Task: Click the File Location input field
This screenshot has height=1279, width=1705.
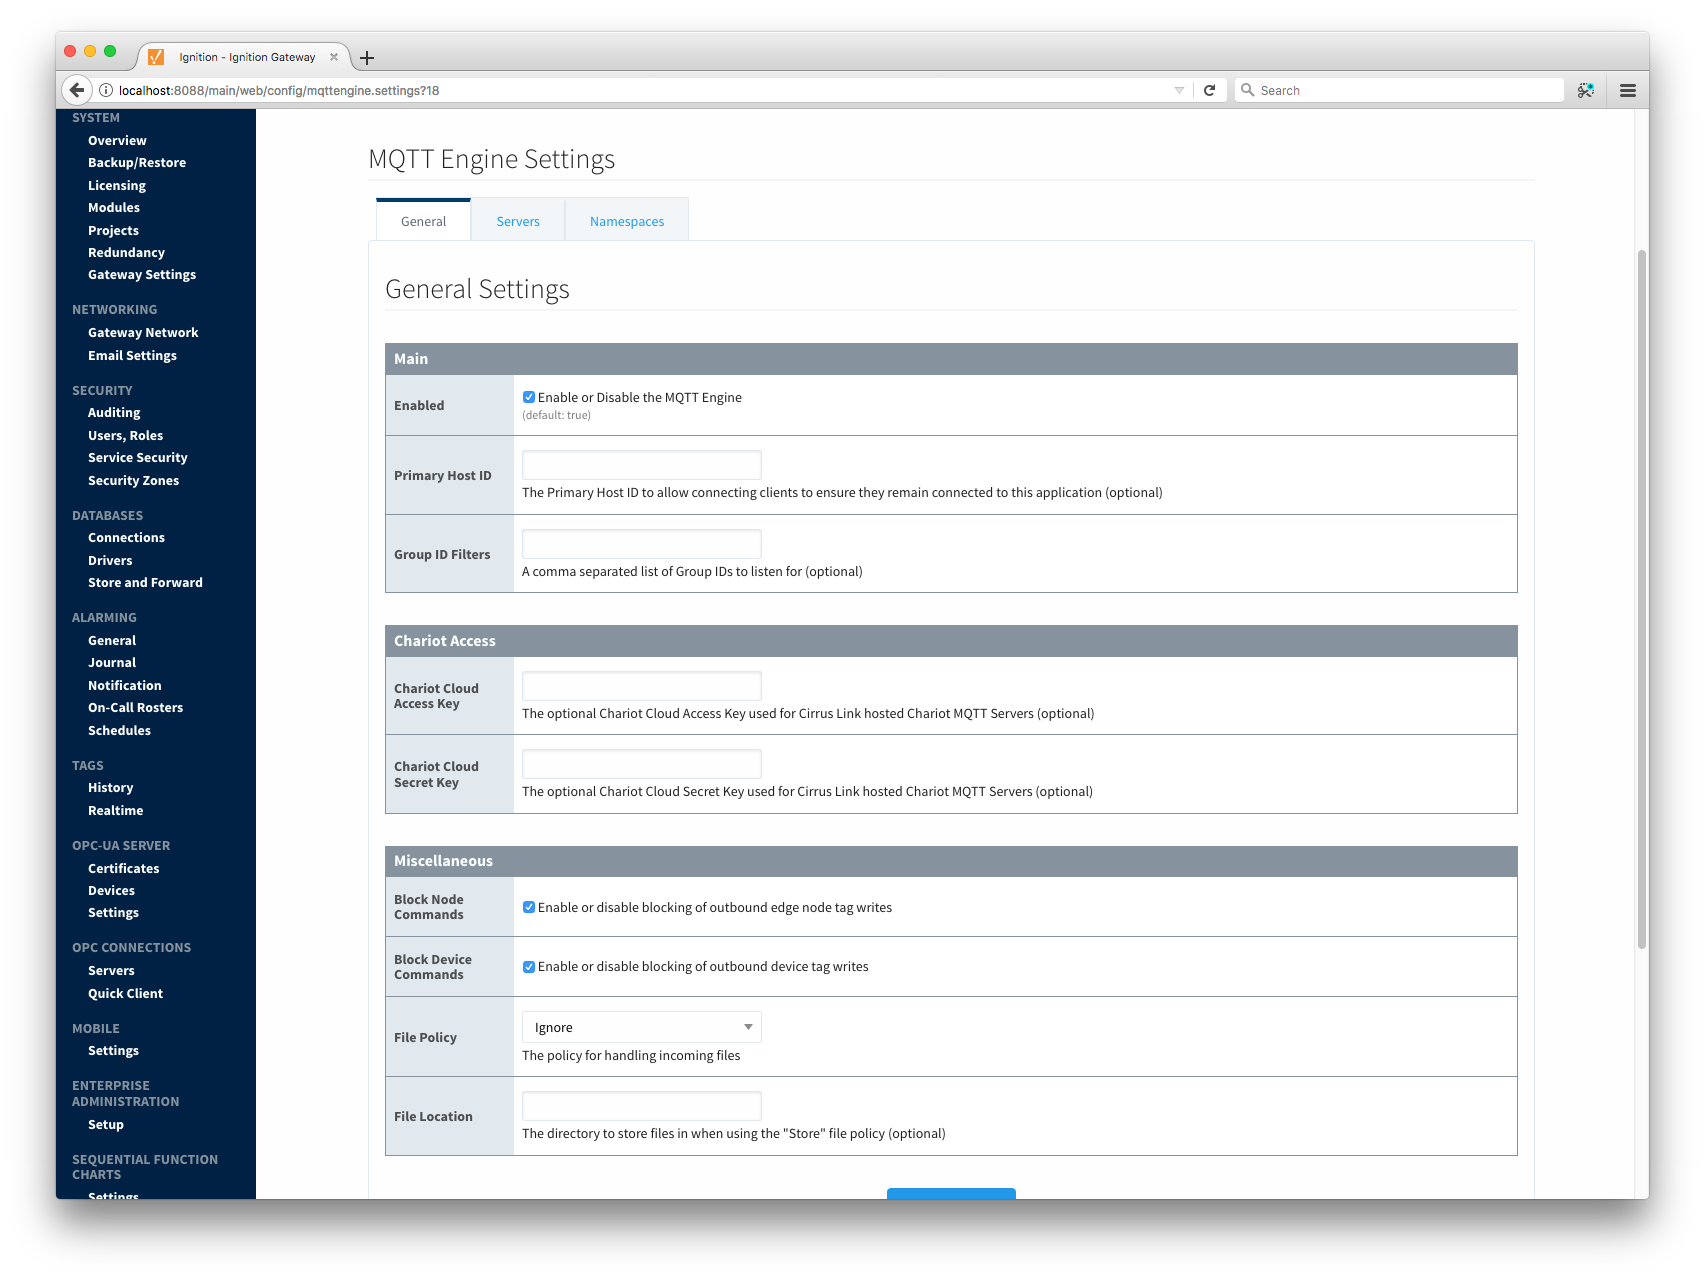Action: (x=642, y=1106)
